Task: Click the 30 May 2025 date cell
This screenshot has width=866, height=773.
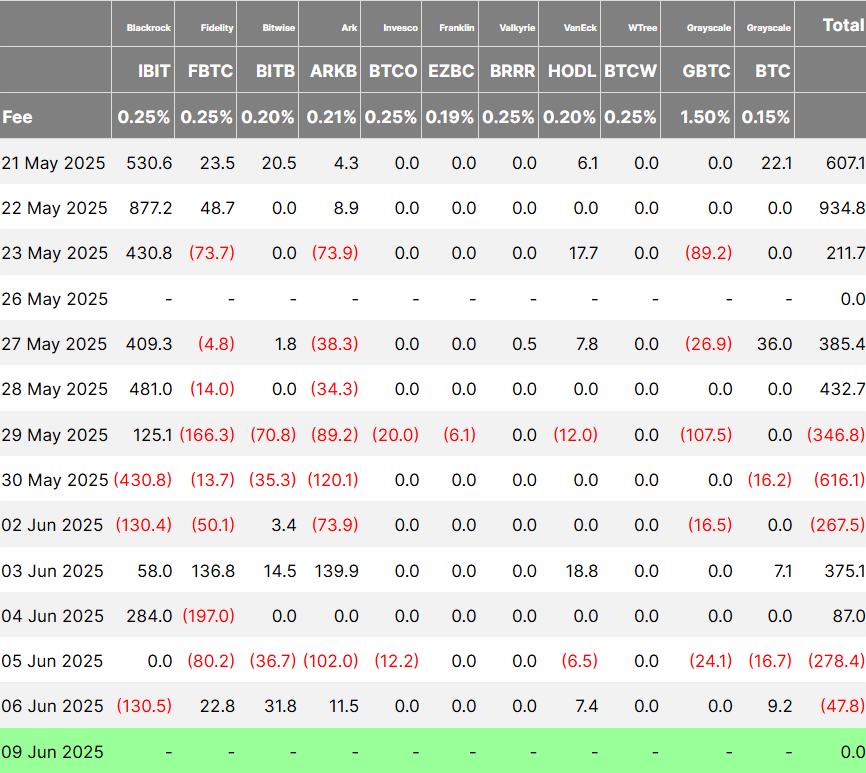Action: tap(54, 480)
